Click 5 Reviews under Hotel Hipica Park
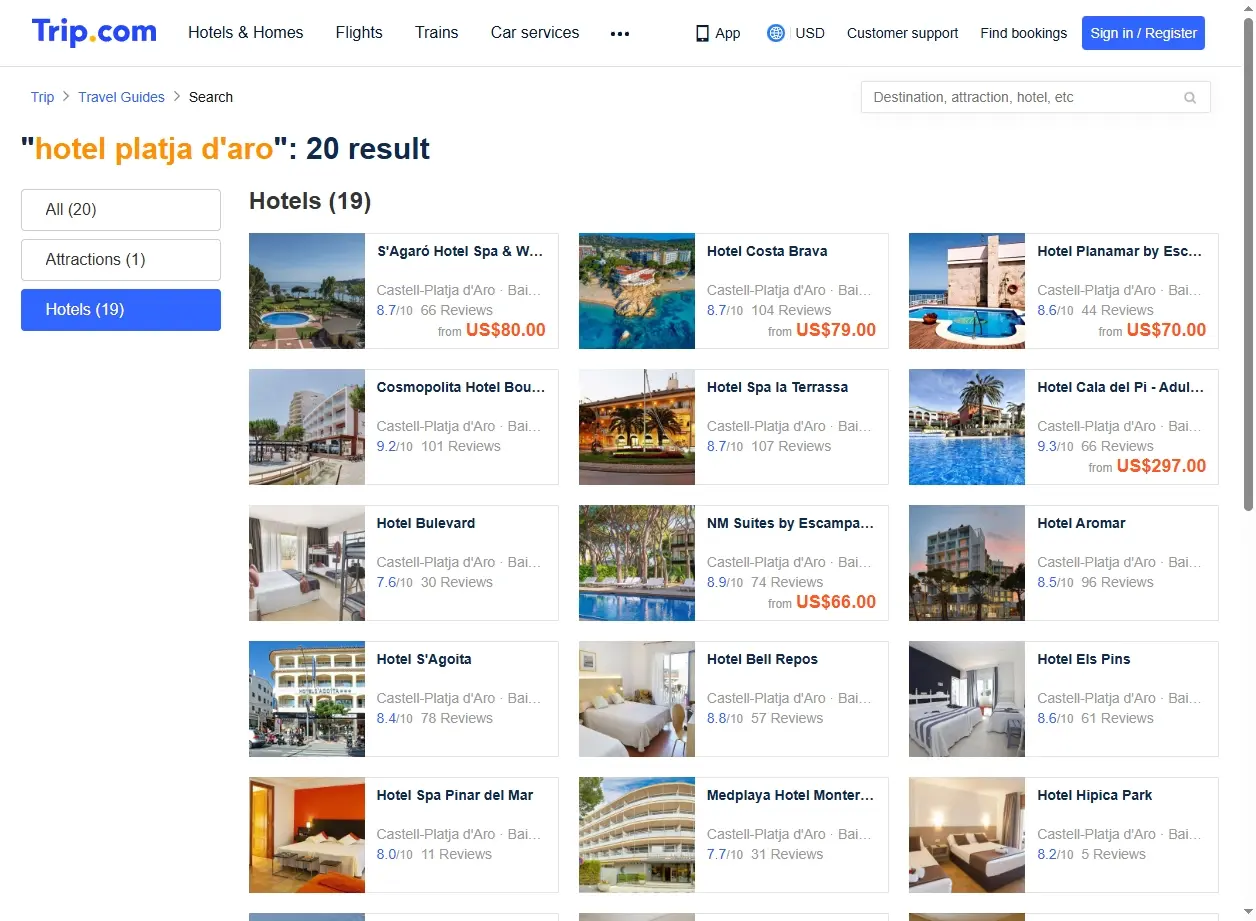Viewport: 1256px width, 921px height. [x=1113, y=854]
